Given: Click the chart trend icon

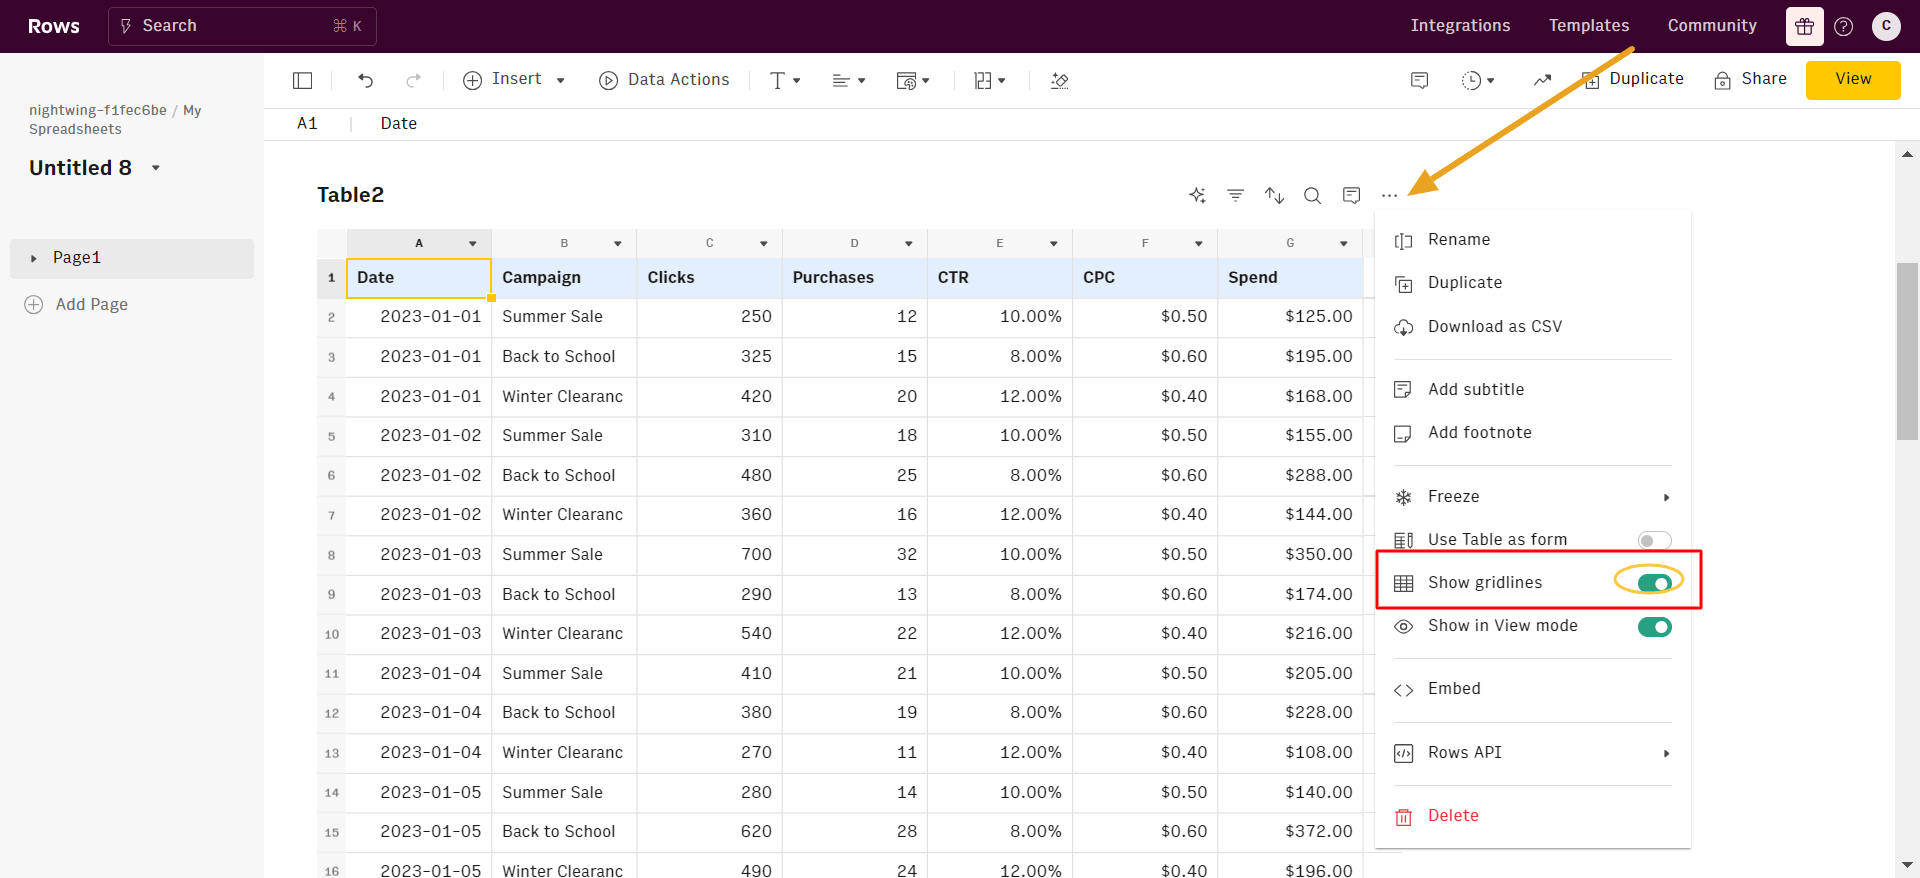Looking at the screenshot, I should [x=1542, y=80].
